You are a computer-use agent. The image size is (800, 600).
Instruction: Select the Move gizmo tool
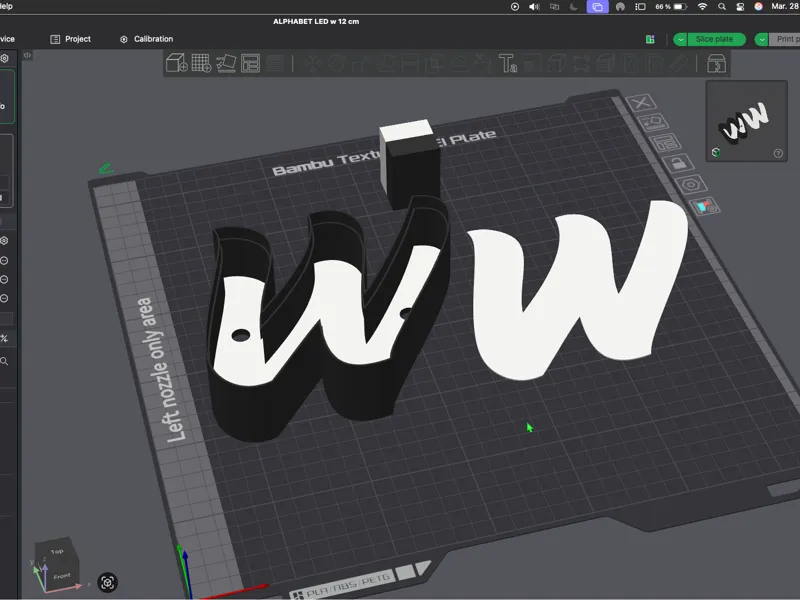[x=312, y=64]
